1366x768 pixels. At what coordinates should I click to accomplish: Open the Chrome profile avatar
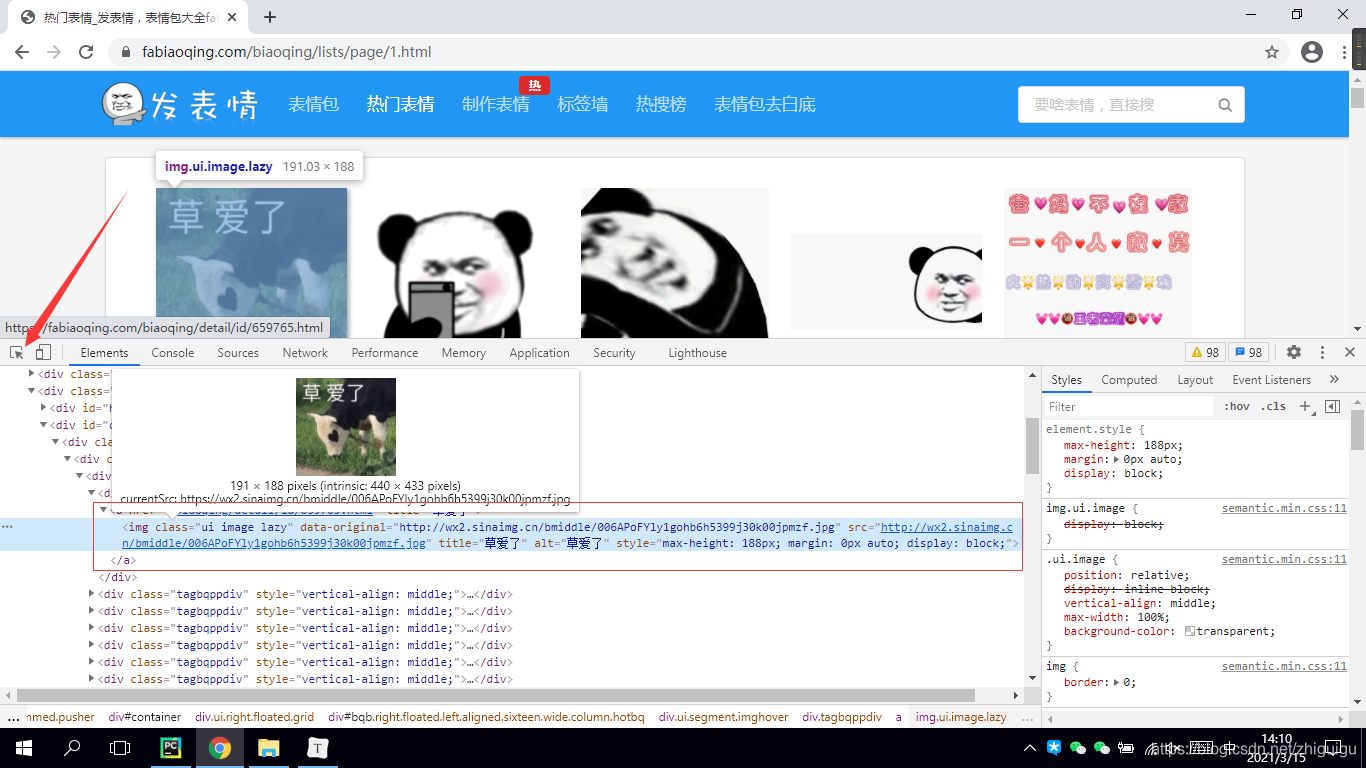click(x=1312, y=52)
